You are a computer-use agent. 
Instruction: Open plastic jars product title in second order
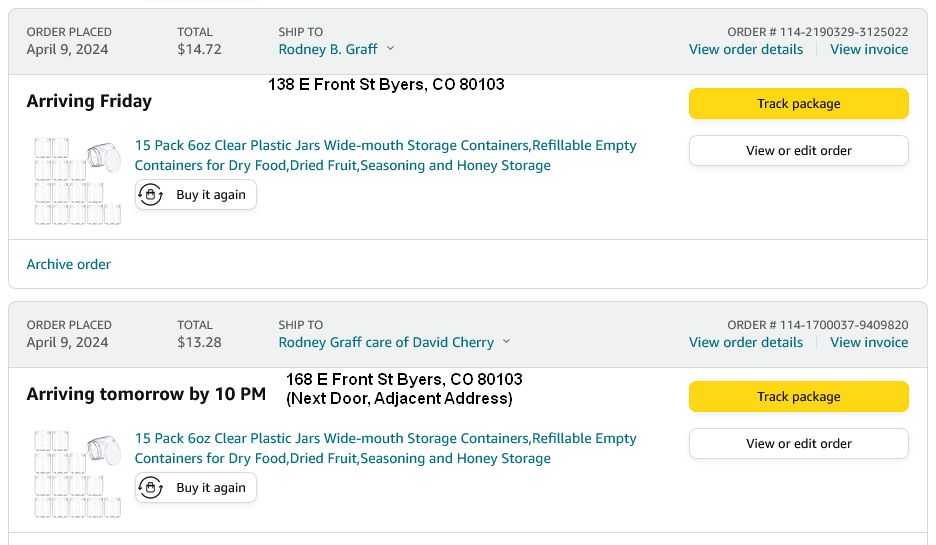point(385,448)
